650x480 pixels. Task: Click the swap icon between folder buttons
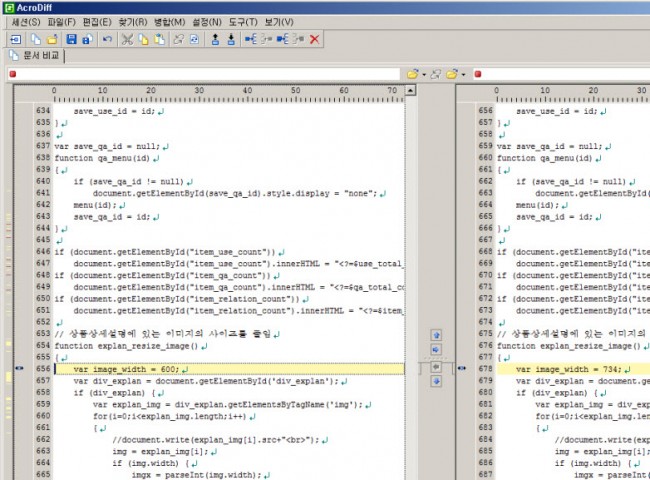tap(438, 74)
